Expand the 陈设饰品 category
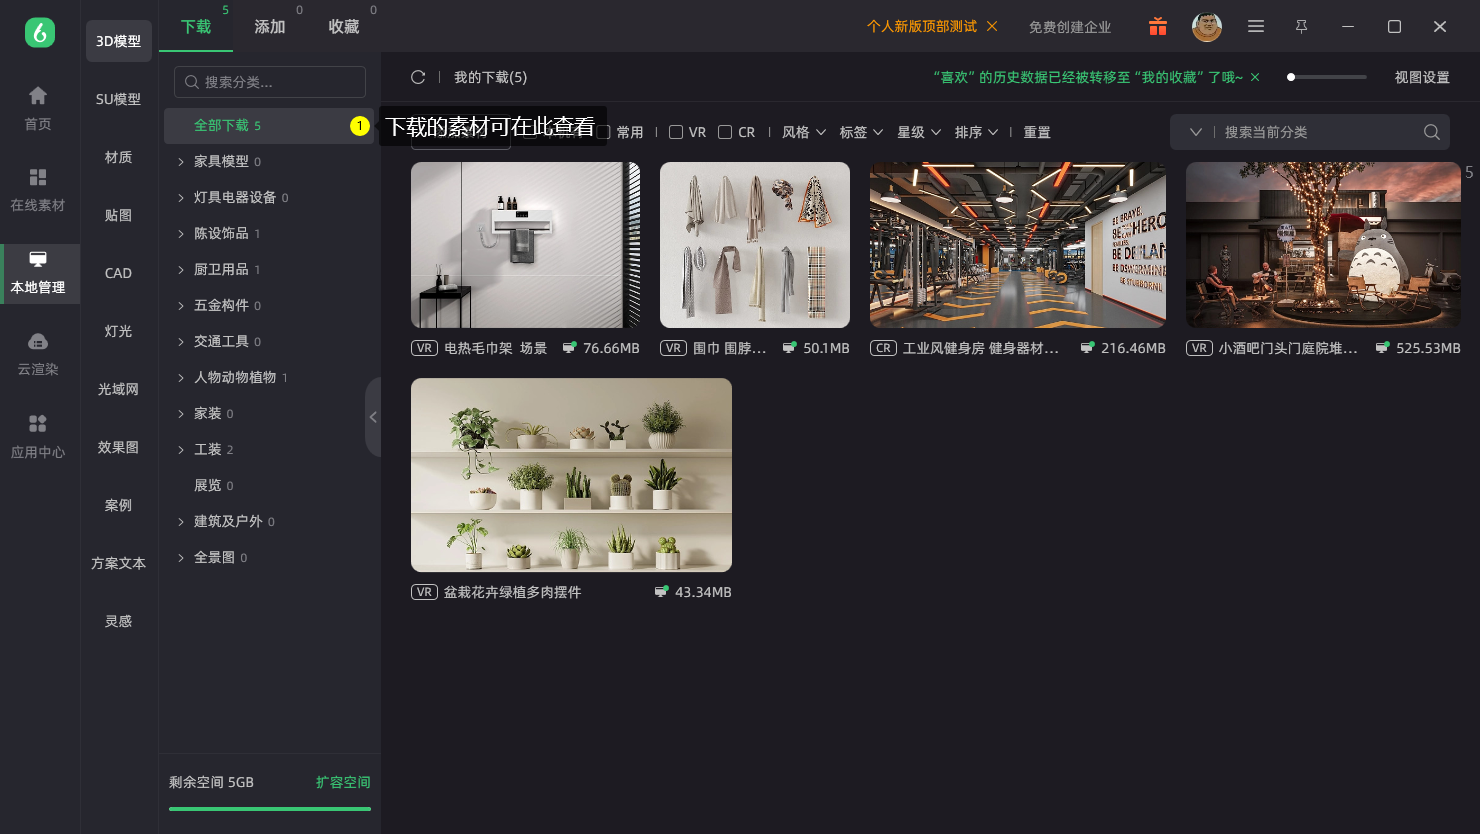Viewport: 1480px width, 834px height. (181, 234)
